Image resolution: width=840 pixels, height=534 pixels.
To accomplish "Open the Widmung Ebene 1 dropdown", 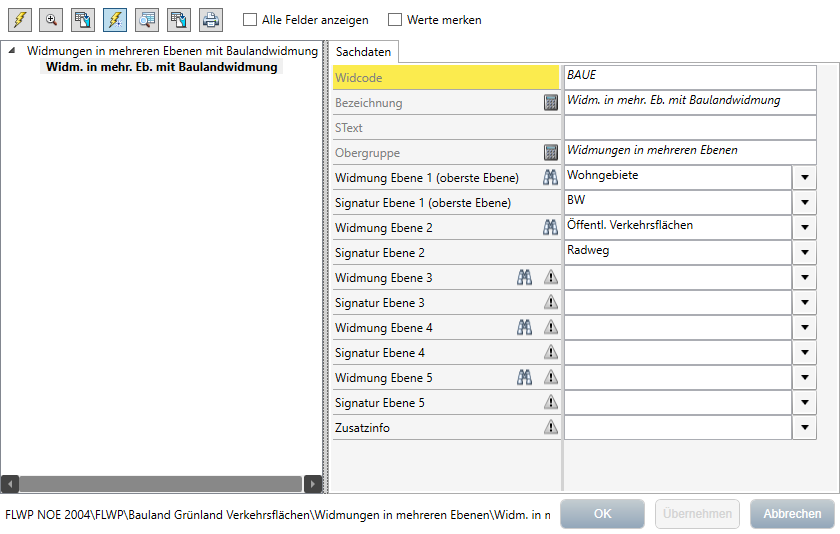I will 805,178.
